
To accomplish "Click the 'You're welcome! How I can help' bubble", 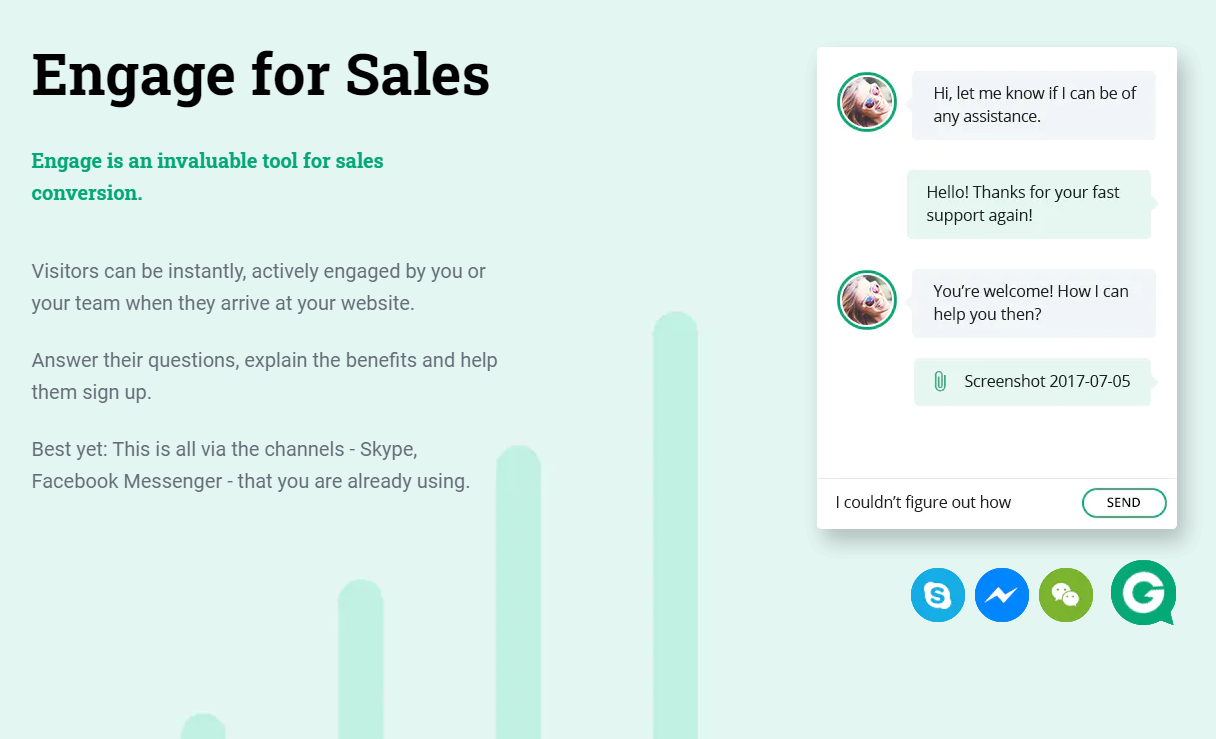I will pos(1034,303).
